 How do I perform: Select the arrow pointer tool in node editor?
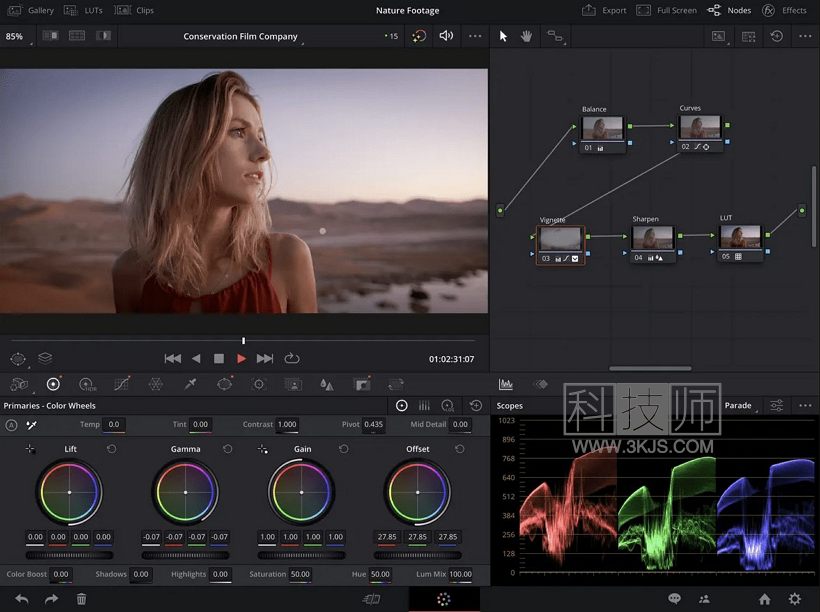(x=503, y=36)
